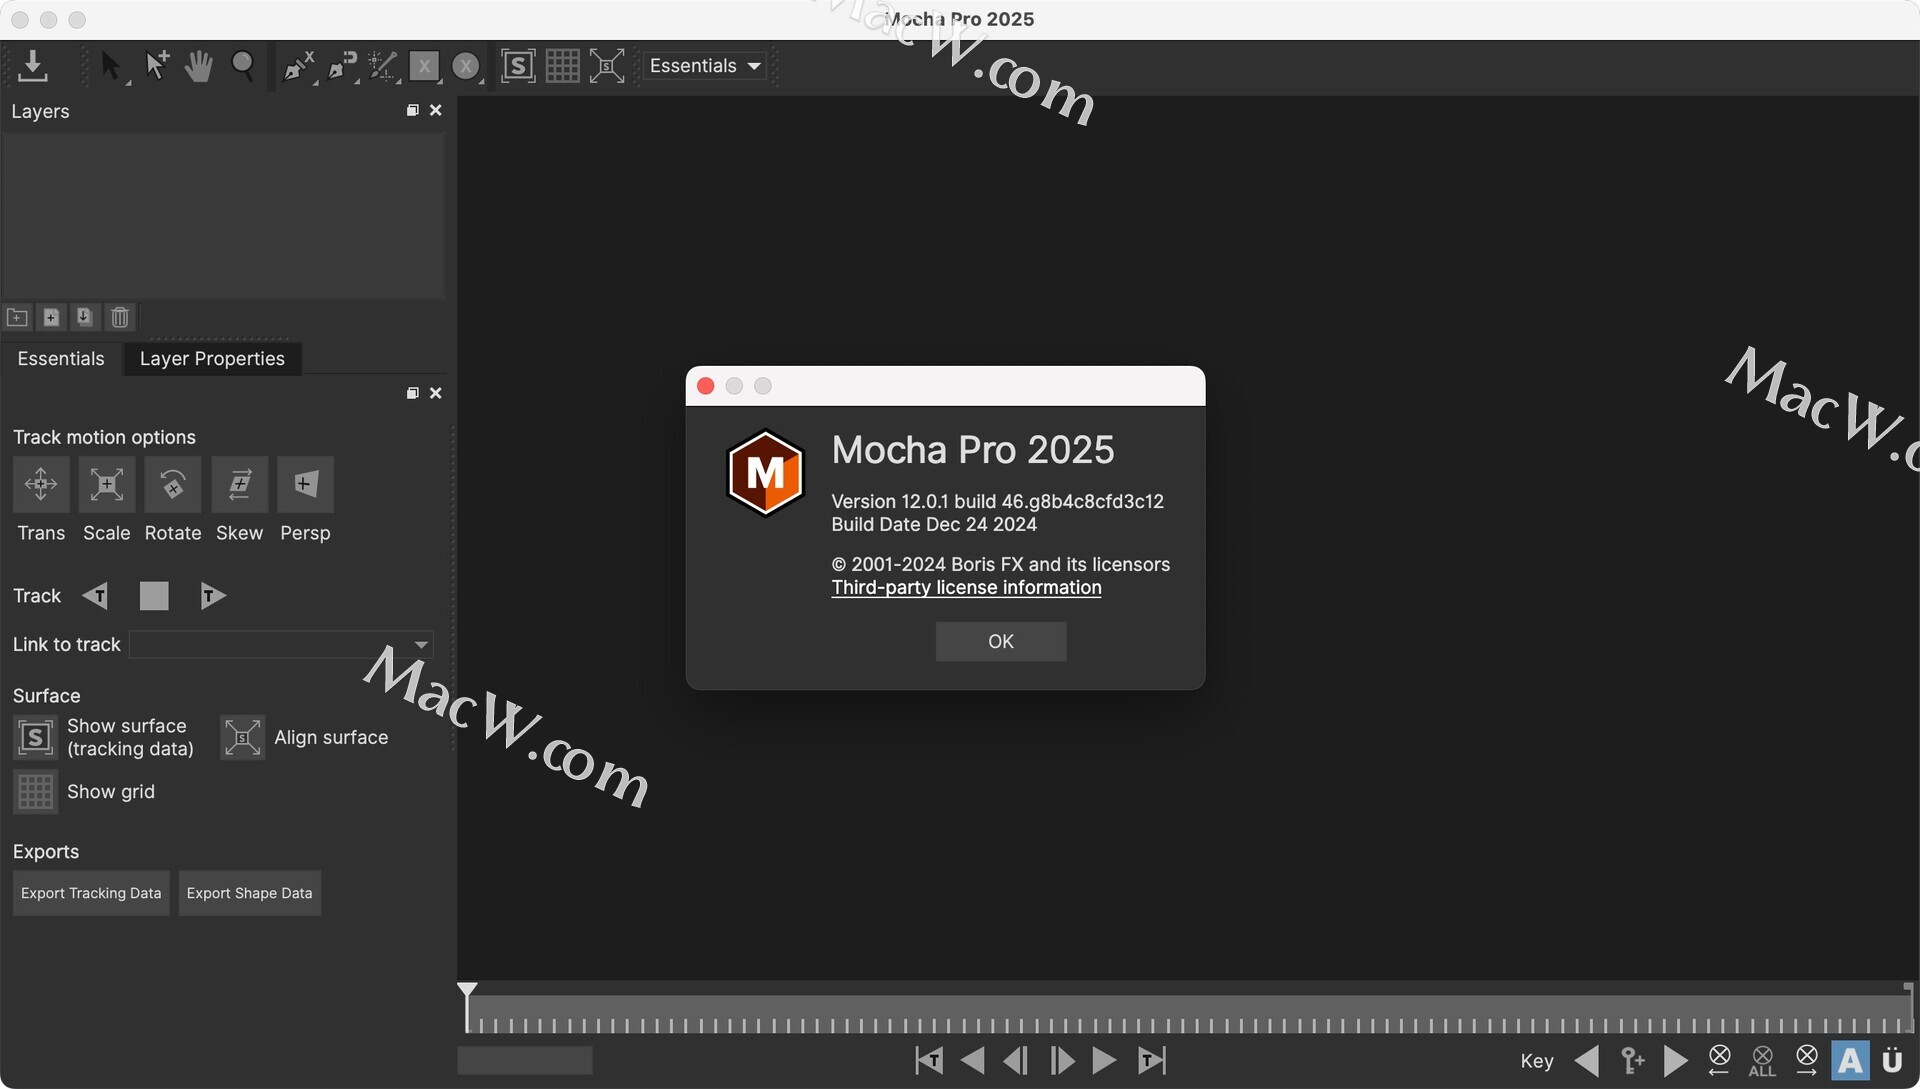Jump to next keyframe
The image size is (1920, 1089).
click(x=1675, y=1060)
